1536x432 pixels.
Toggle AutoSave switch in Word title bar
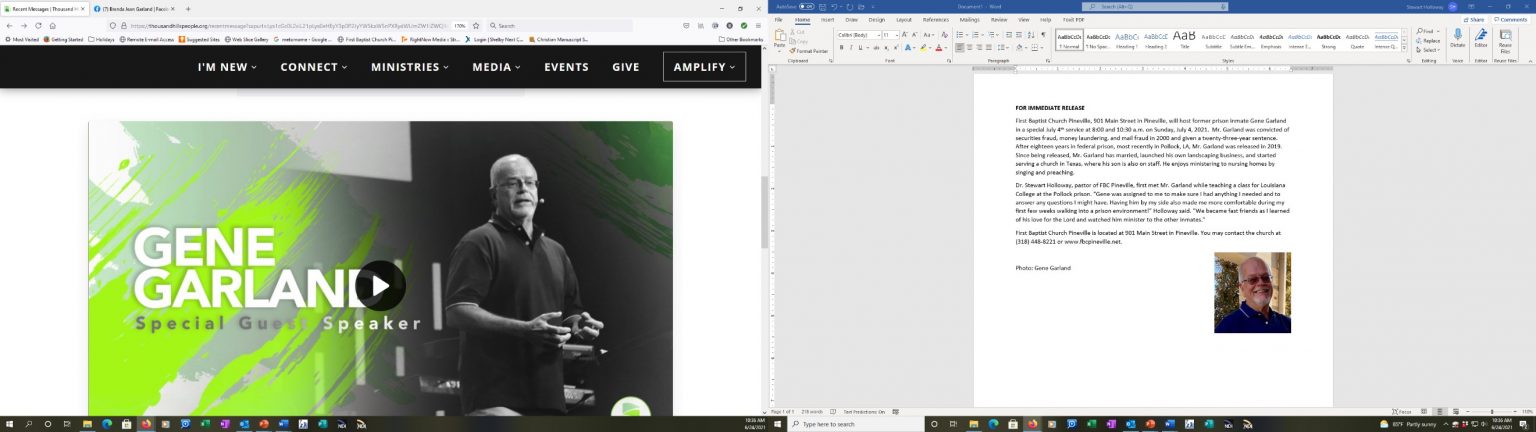pyautogui.click(x=806, y=6)
